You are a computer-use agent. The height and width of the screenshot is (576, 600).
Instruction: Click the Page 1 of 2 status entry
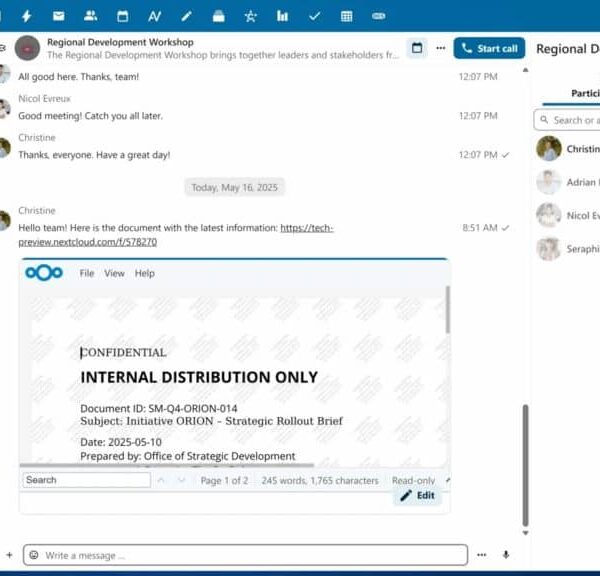pos(224,480)
